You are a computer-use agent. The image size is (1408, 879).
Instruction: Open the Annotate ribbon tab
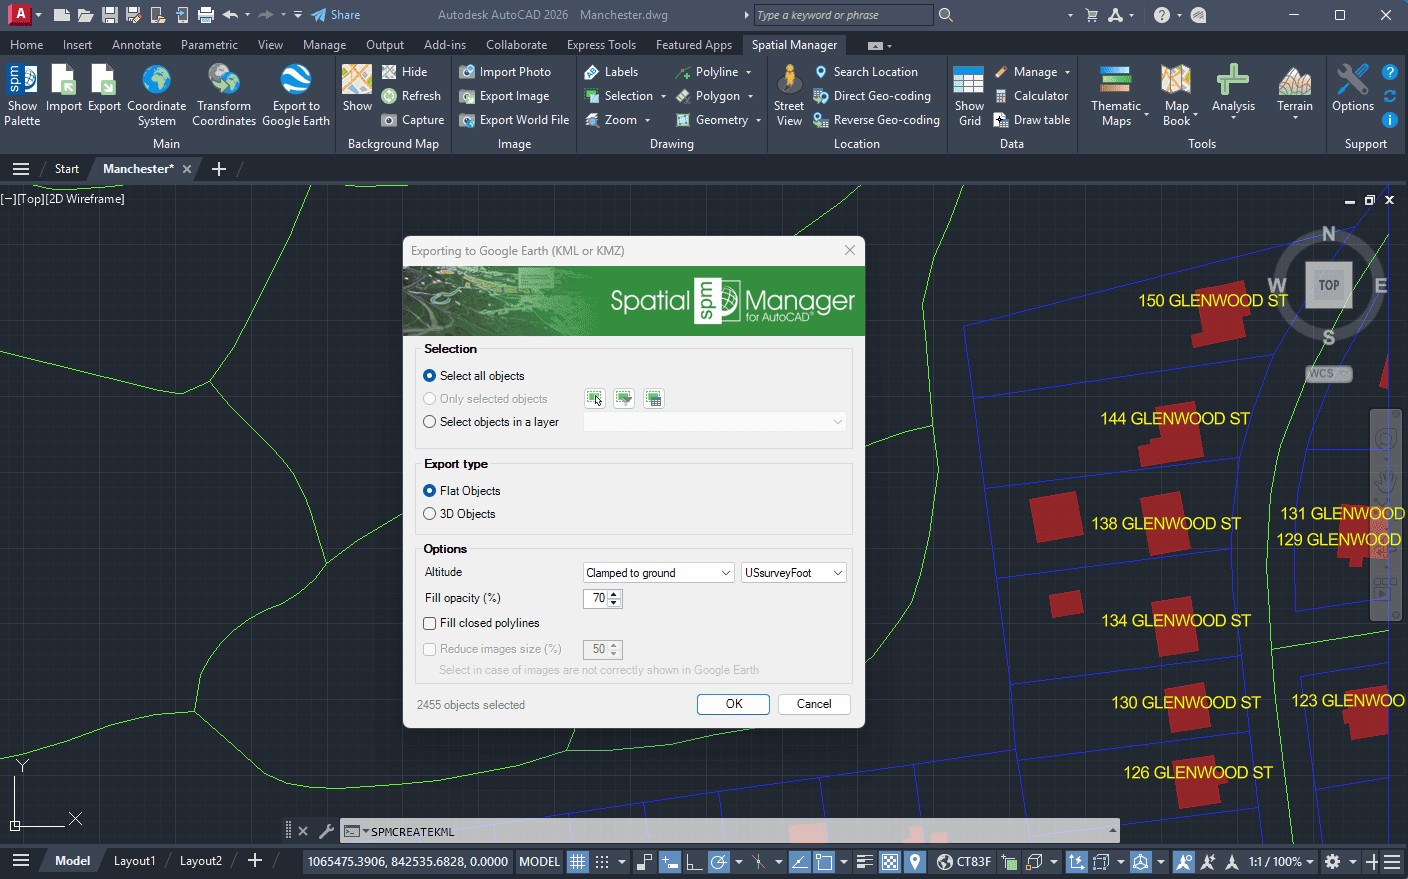[x=136, y=45]
